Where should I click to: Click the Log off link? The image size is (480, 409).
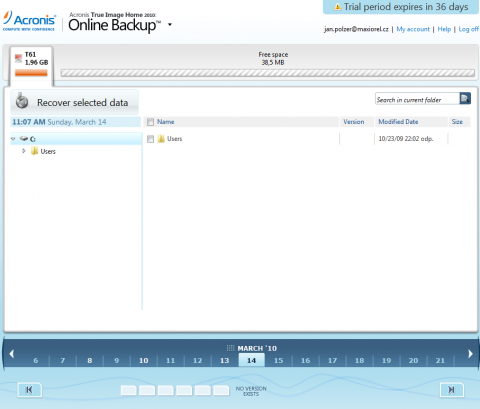coord(468,29)
